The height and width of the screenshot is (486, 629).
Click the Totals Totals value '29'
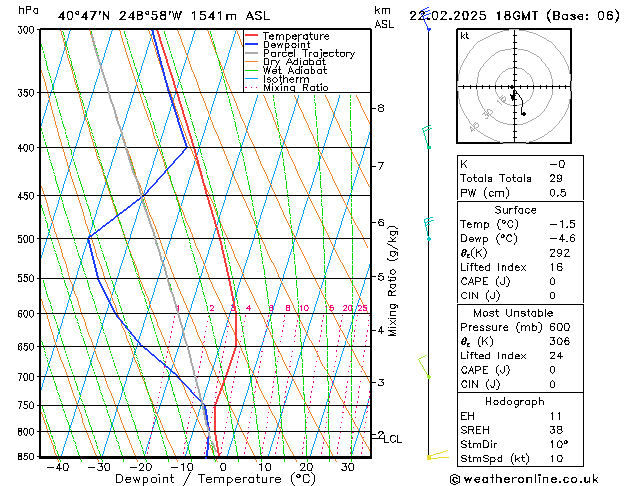coord(556,178)
